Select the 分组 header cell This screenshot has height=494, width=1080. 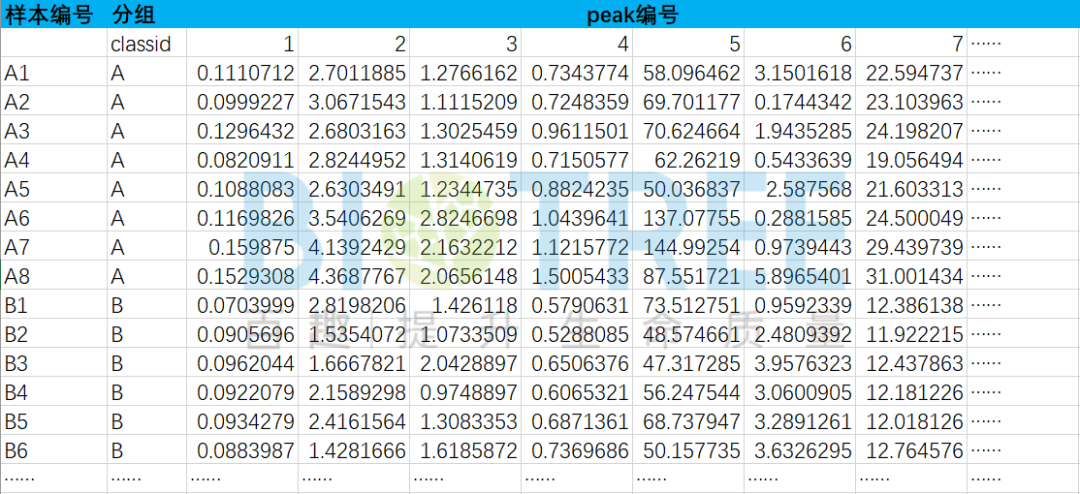coord(134,15)
